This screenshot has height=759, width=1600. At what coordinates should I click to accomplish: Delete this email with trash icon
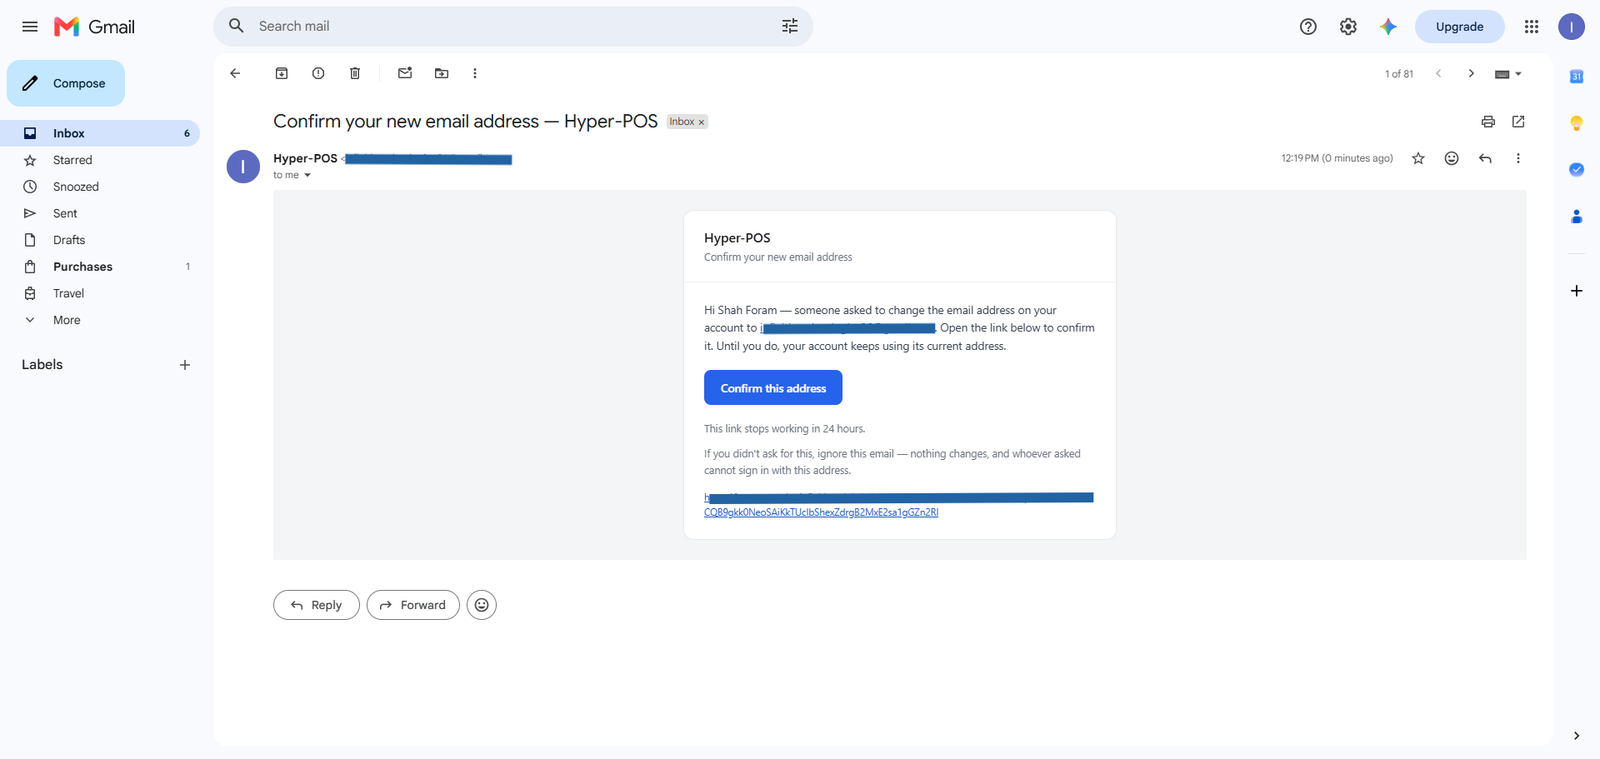pyautogui.click(x=355, y=73)
